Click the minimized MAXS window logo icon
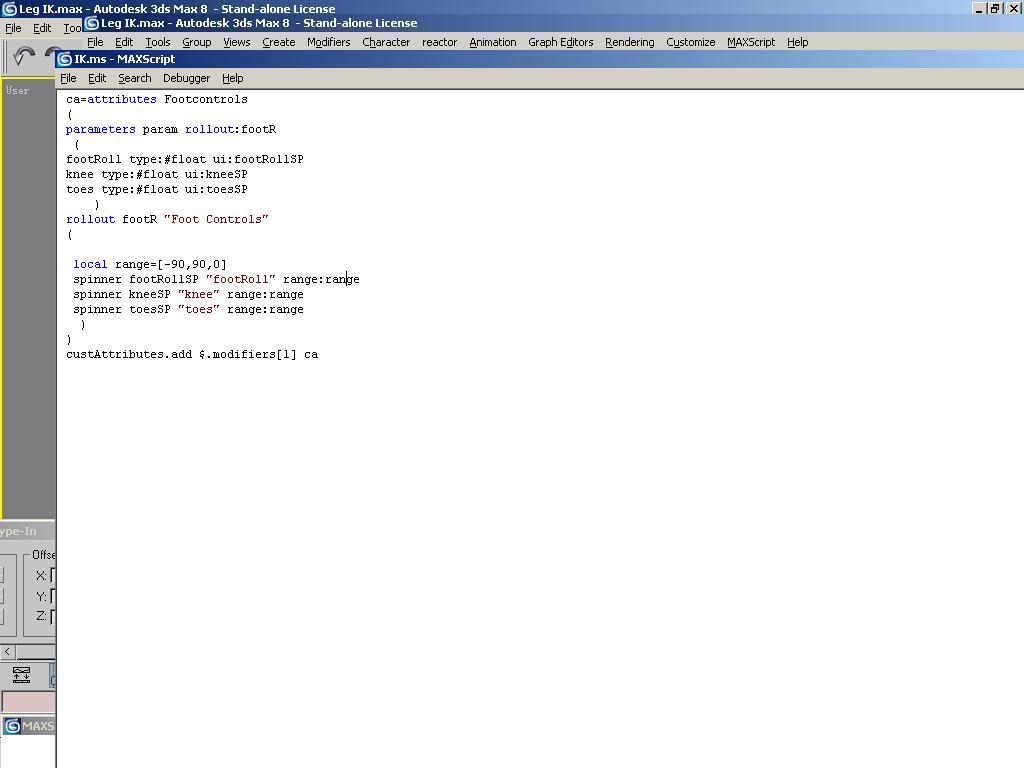 point(12,726)
